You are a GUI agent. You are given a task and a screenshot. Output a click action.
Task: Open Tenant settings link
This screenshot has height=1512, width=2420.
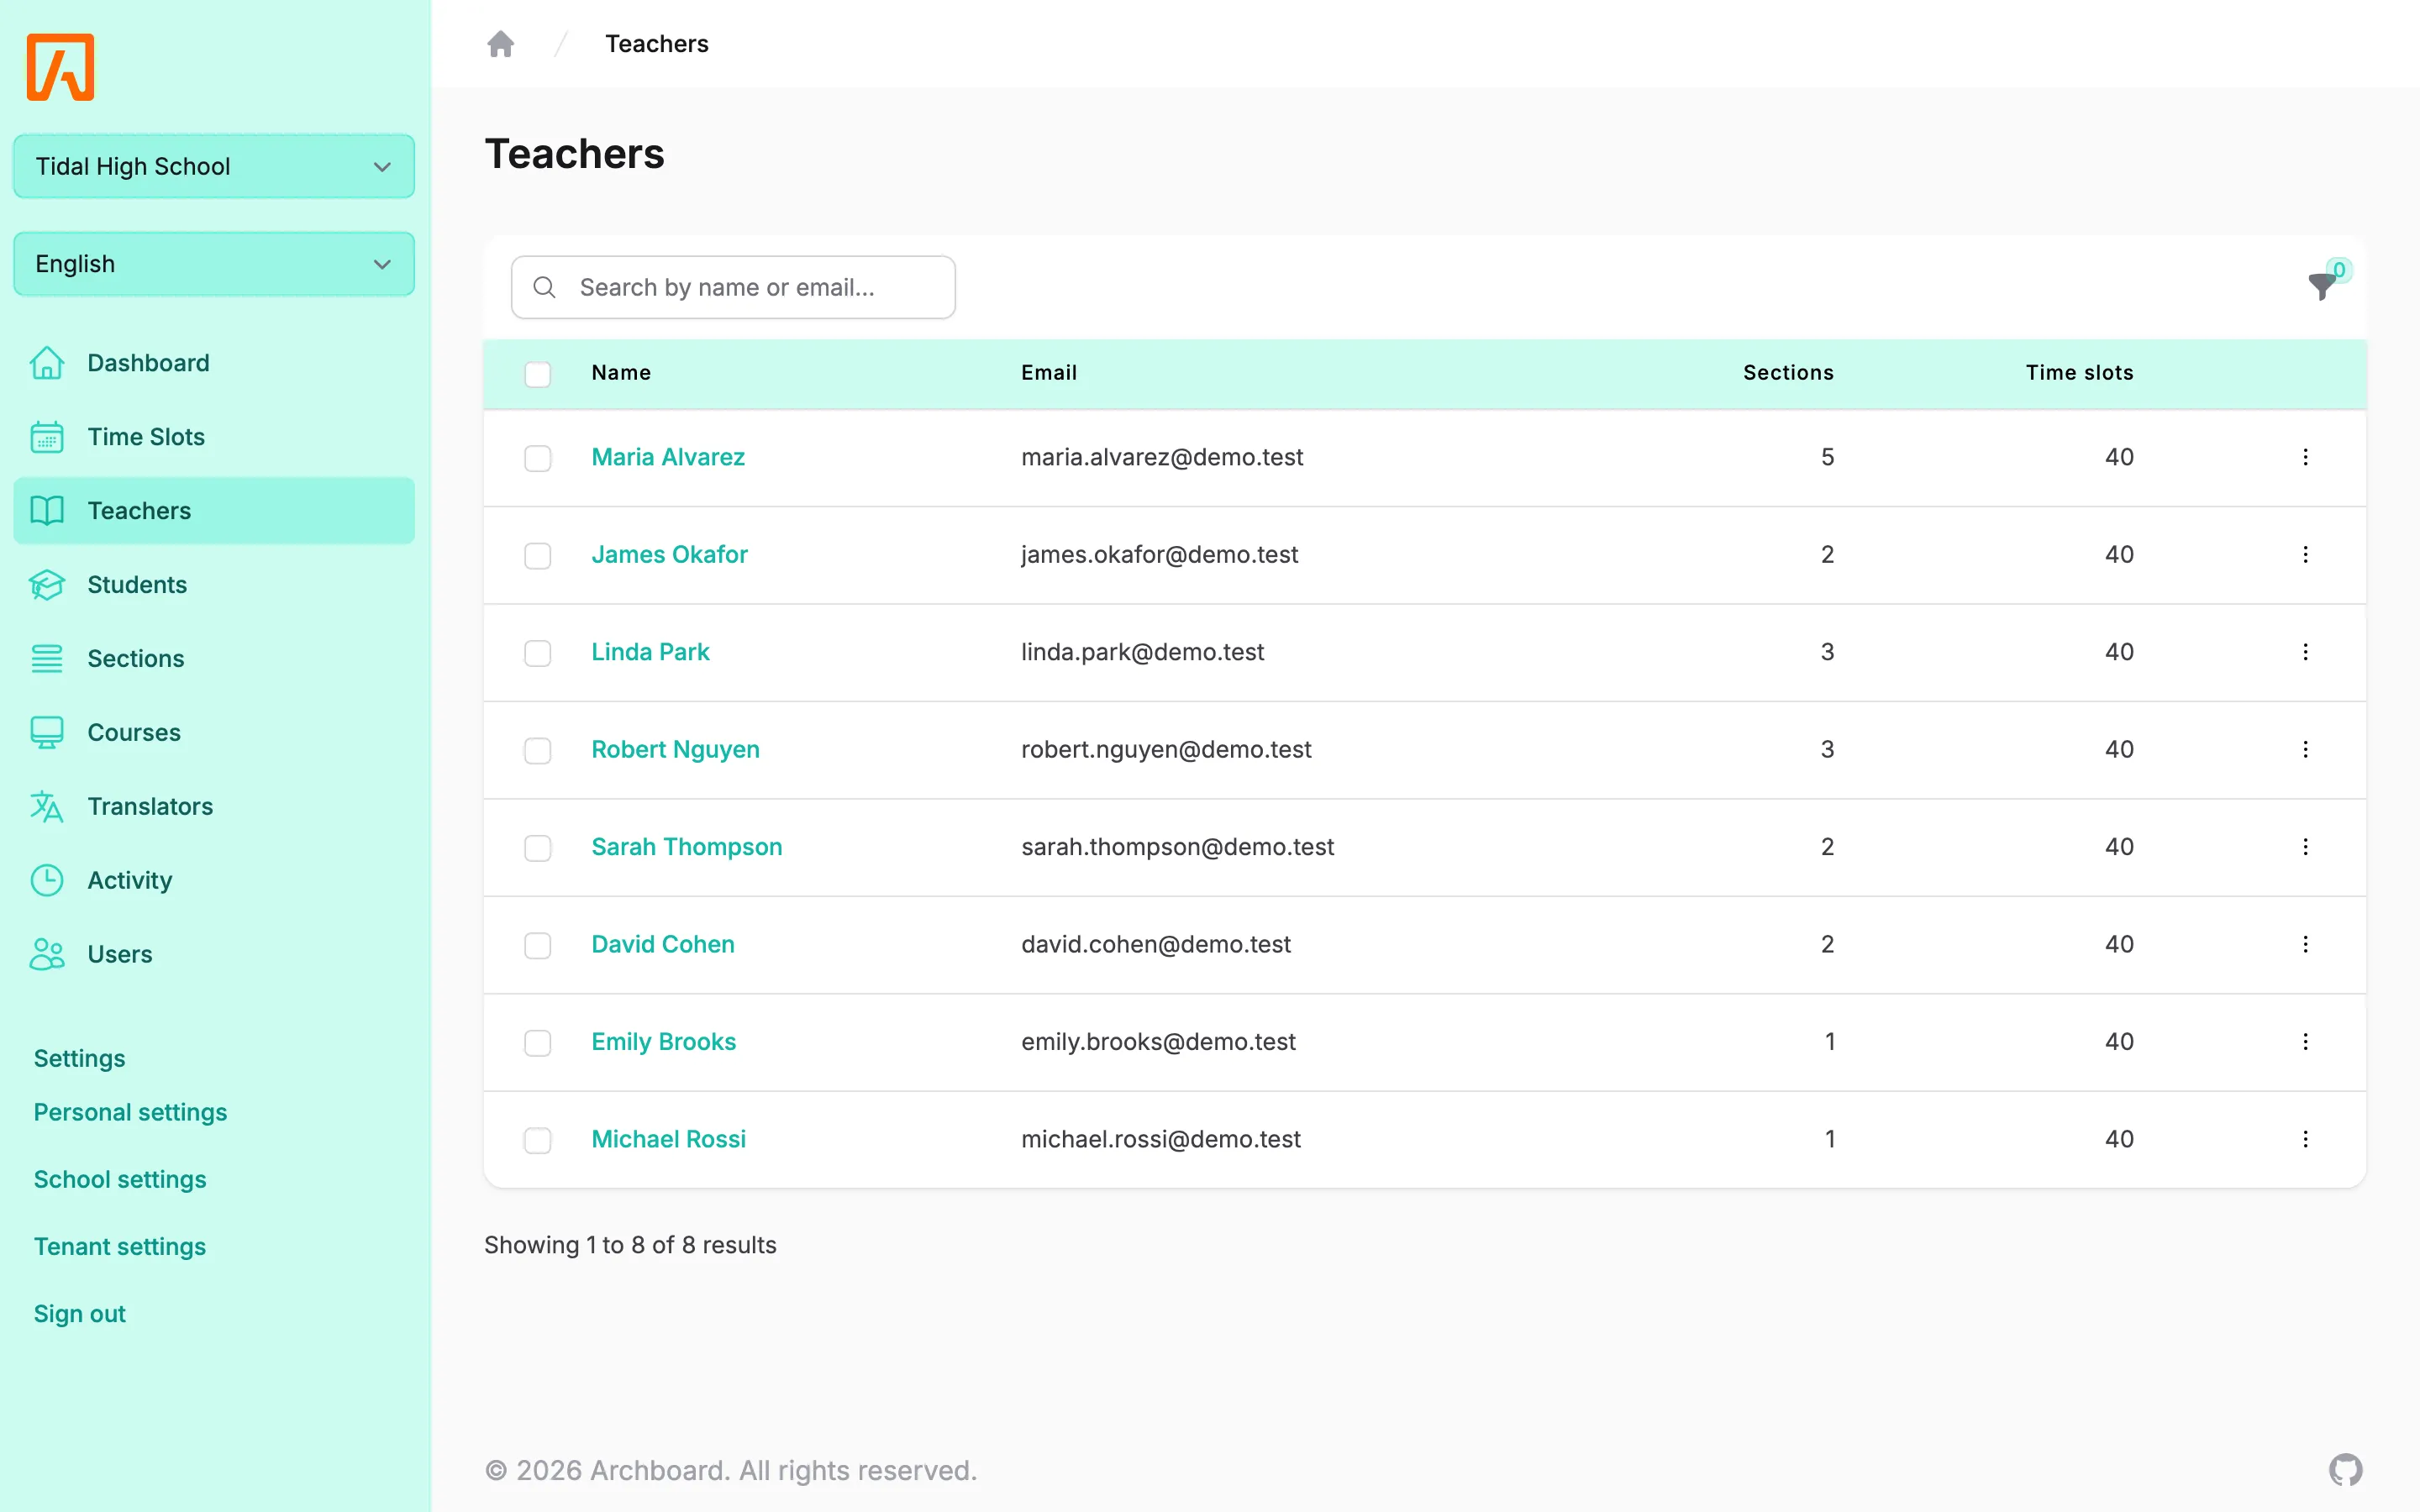tap(120, 1246)
